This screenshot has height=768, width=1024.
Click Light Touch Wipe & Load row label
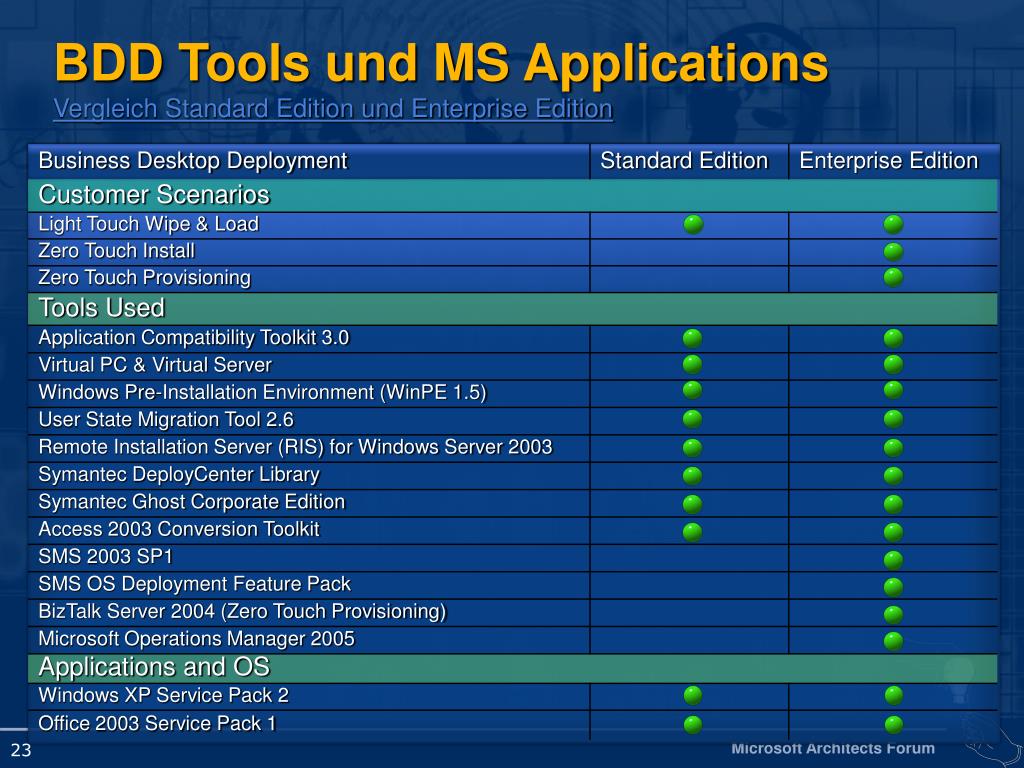(x=149, y=224)
